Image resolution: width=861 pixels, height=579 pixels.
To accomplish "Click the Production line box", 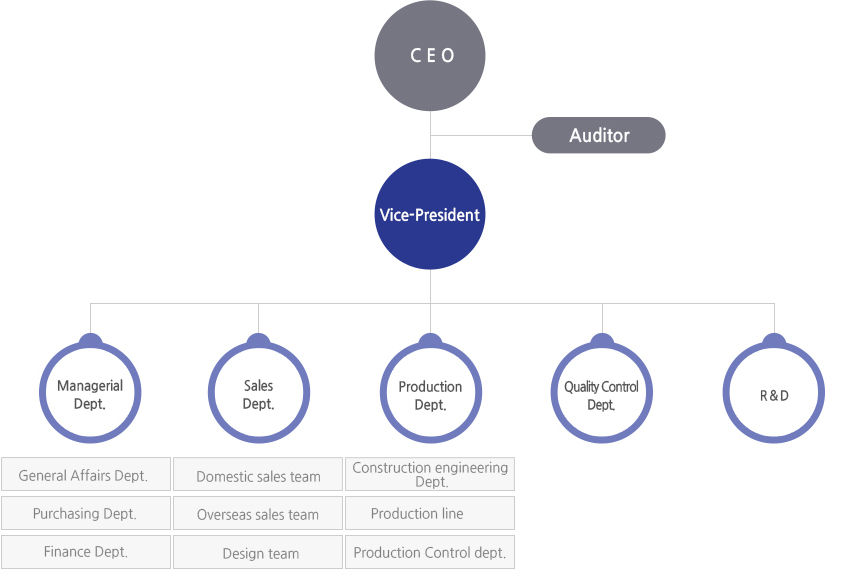I will tap(430, 513).
